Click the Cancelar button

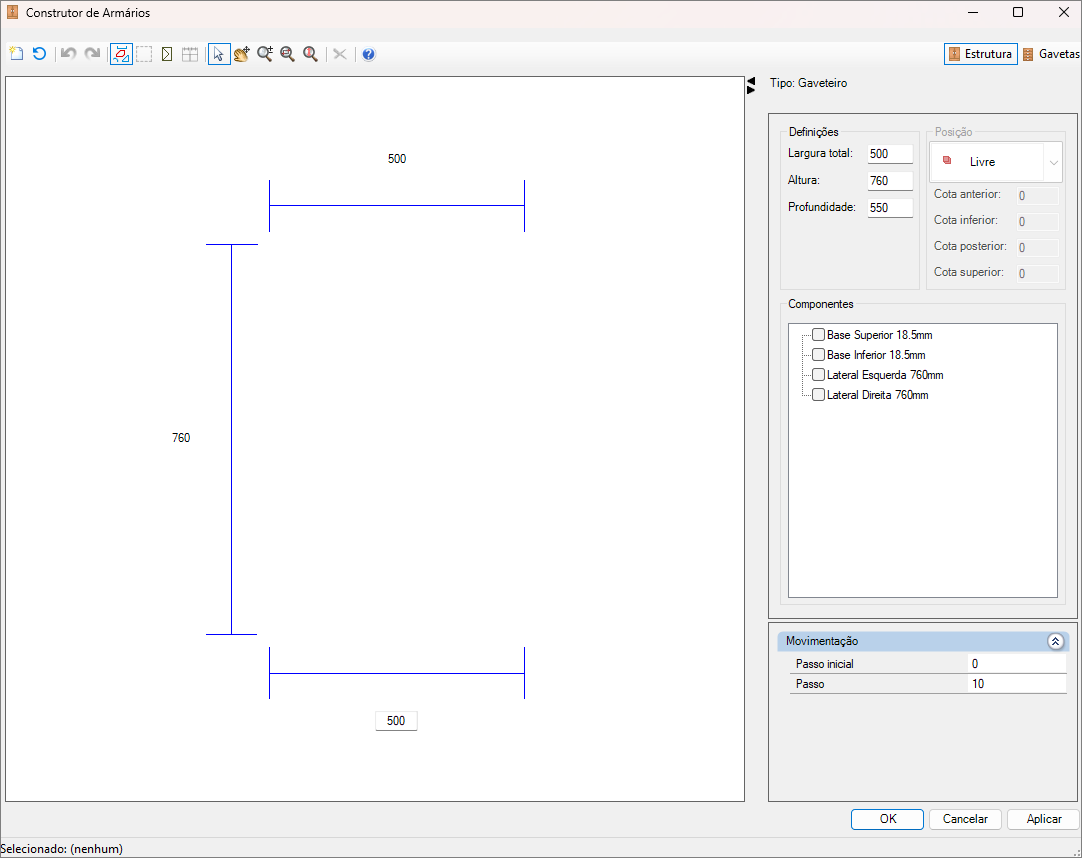pyautogui.click(x=965, y=819)
